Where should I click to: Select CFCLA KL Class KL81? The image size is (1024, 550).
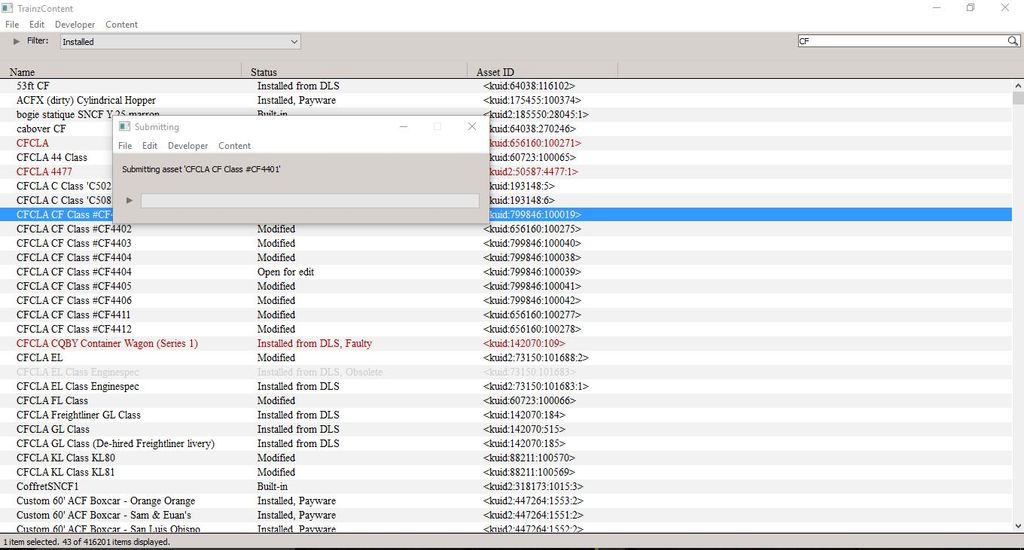pos(506,472)
